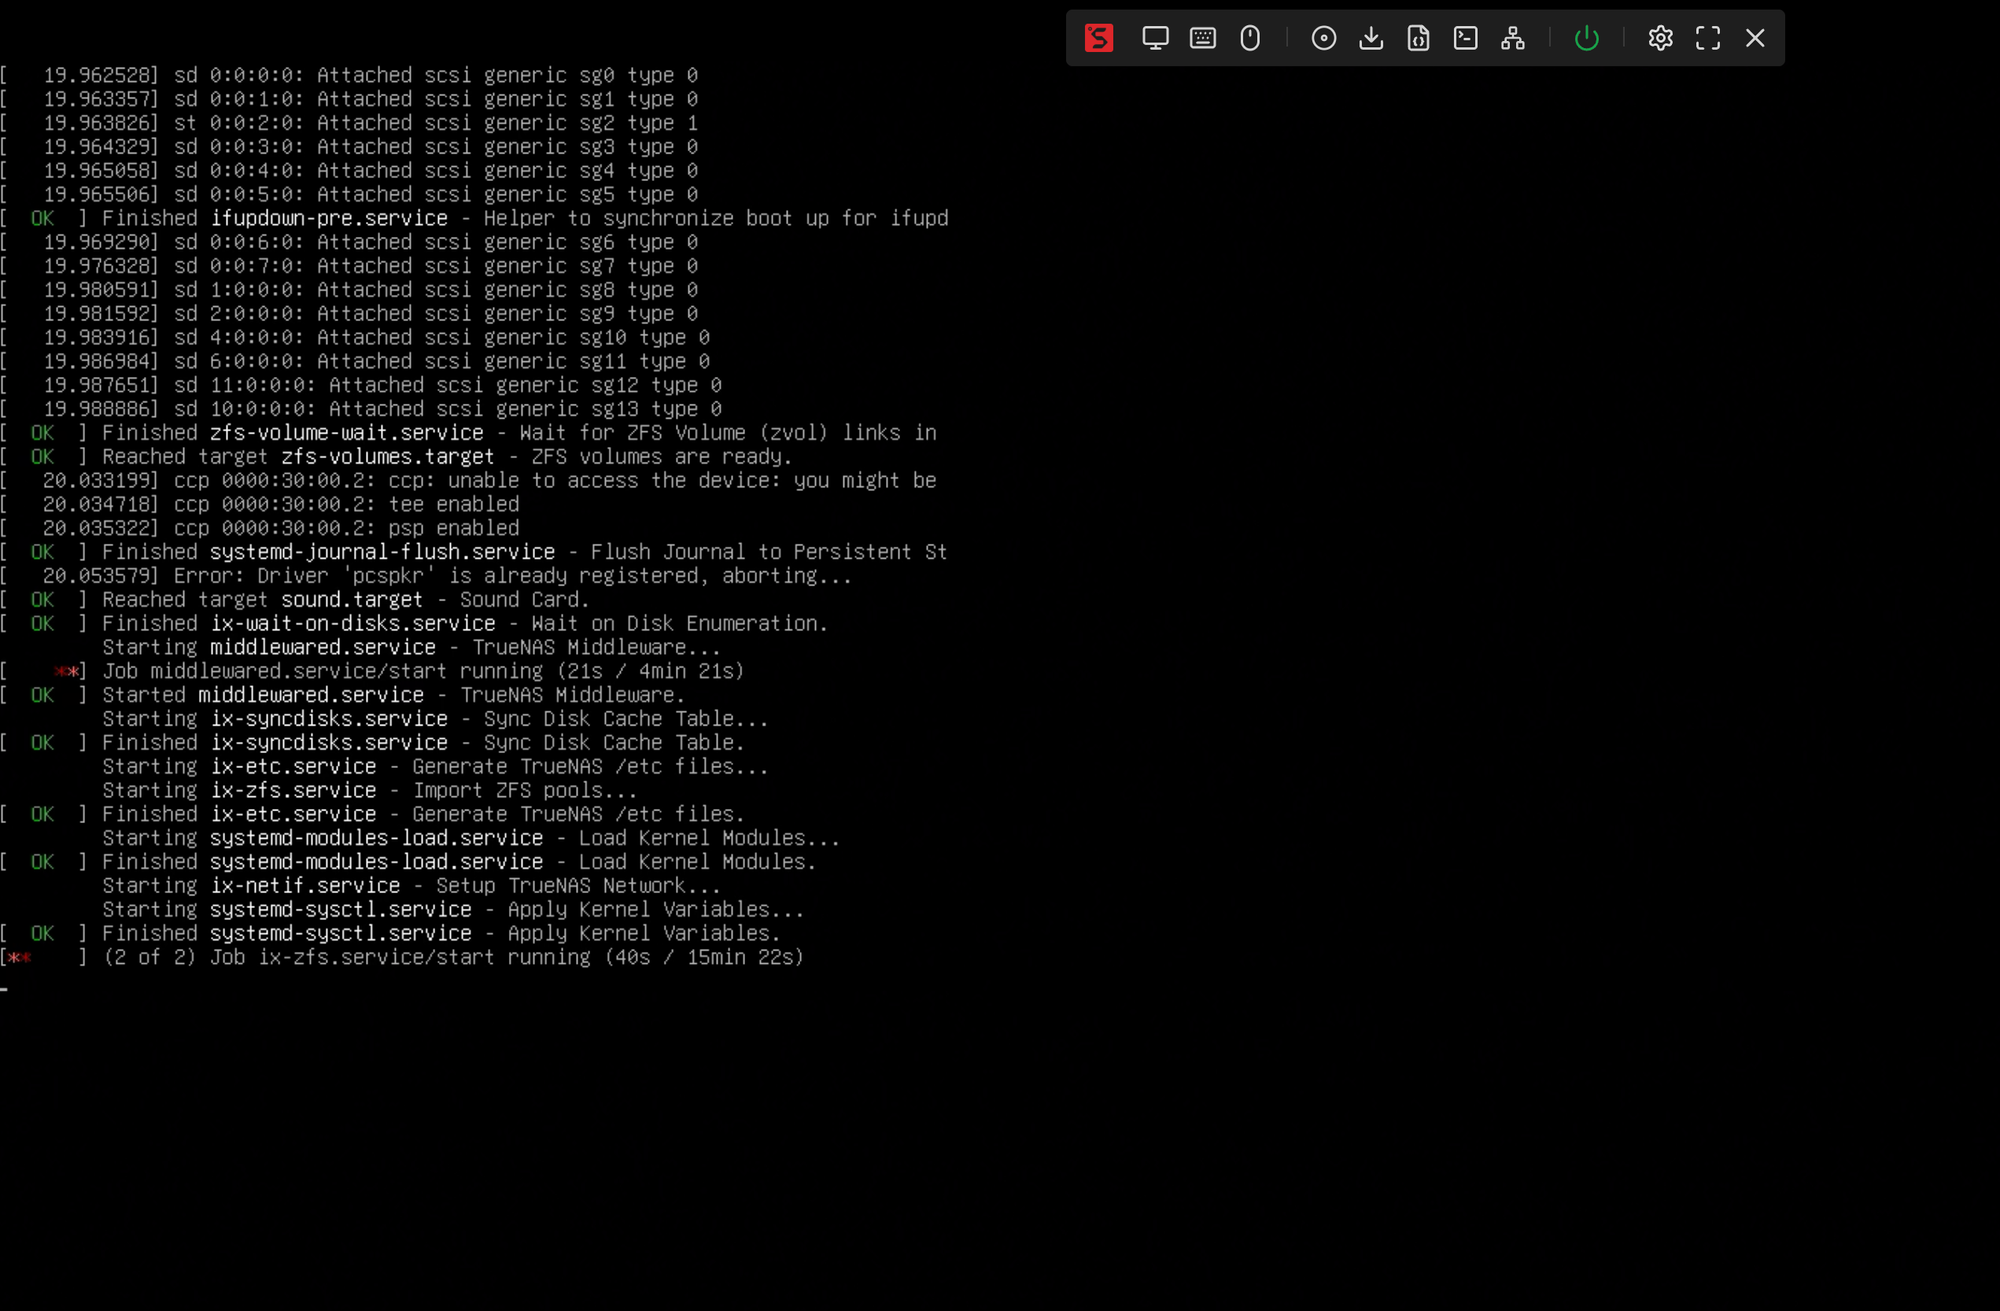
Task: Click 'systemd-journal-flush.service' text
Action: pyautogui.click(x=383, y=552)
